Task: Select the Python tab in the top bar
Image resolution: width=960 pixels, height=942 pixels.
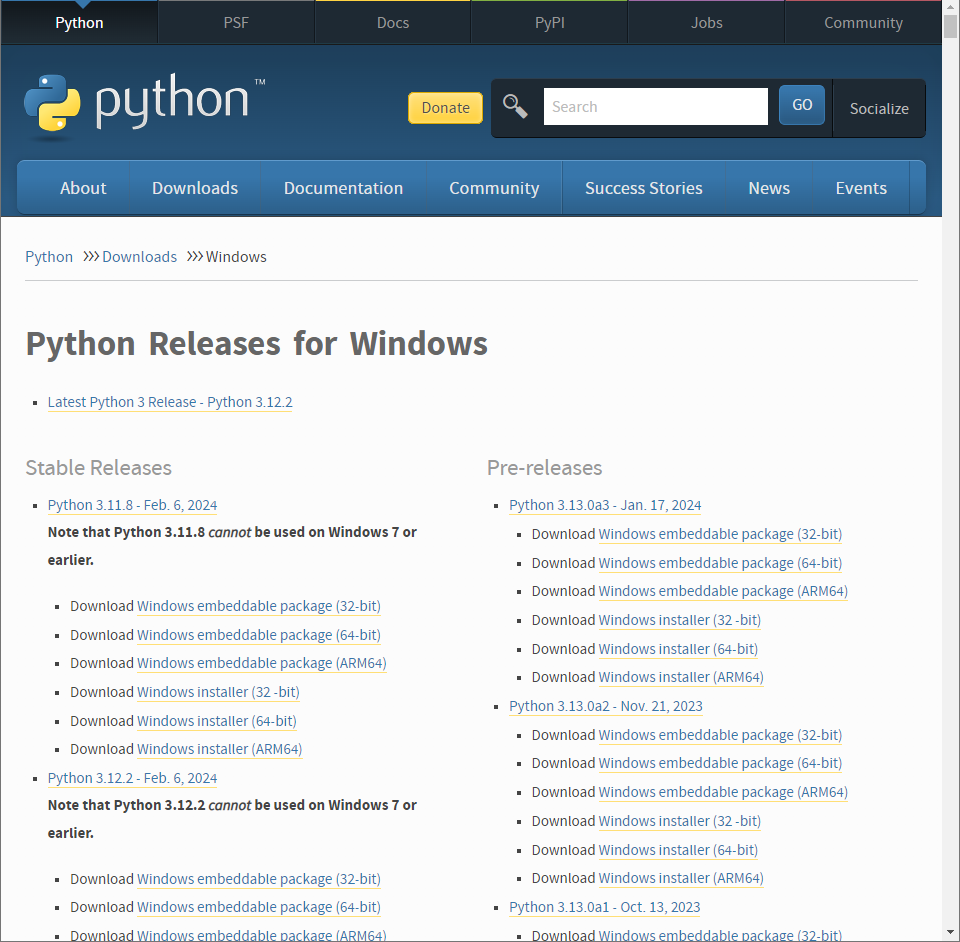Action: tap(79, 23)
